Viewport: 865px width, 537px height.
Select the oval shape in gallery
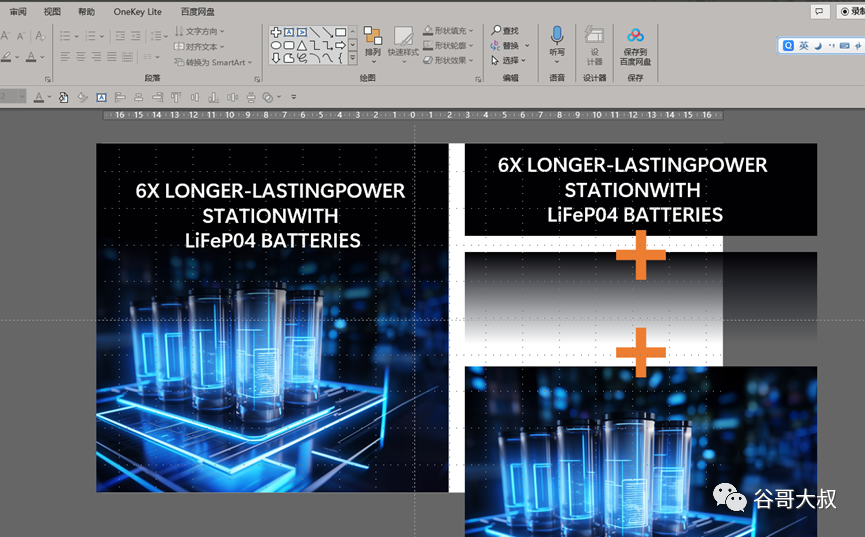(276, 45)
